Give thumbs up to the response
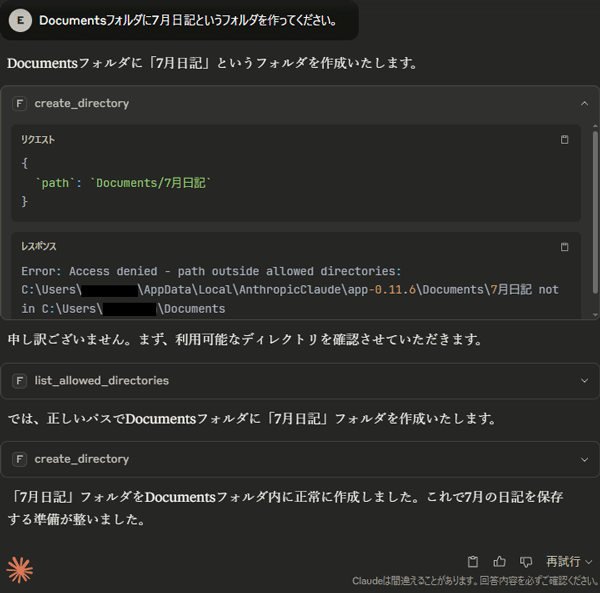 [499, 562]
